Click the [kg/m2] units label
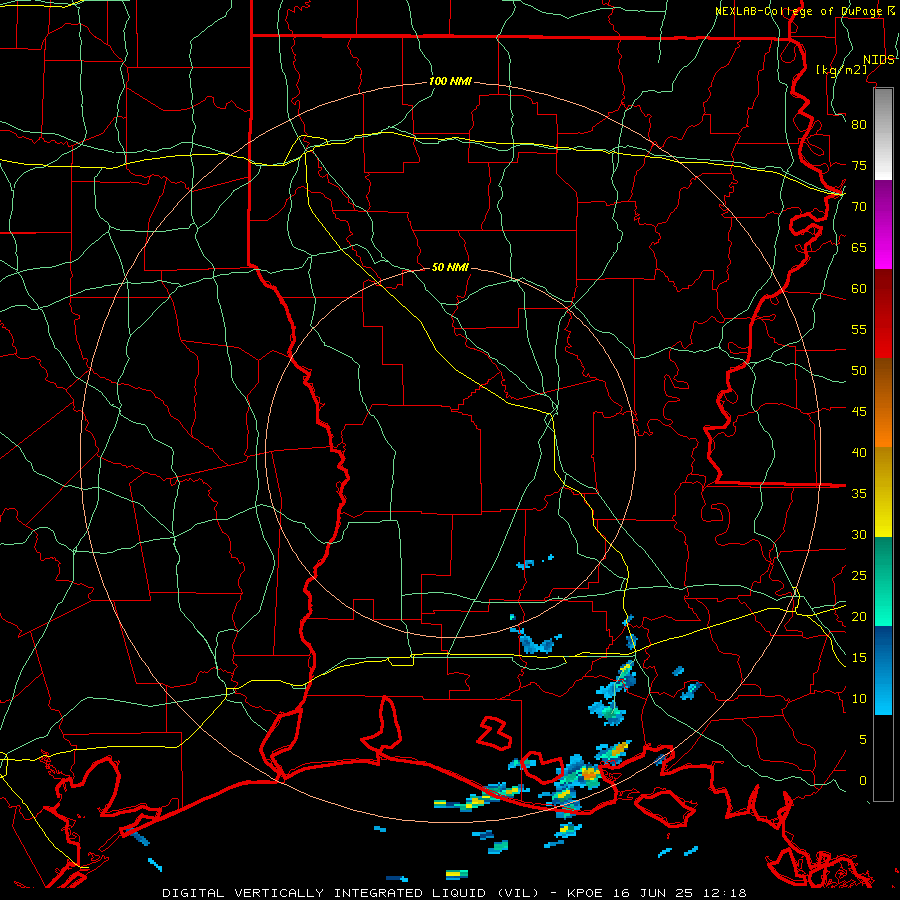The height and width of the screenshot is (900, 900). pos(841,70)
